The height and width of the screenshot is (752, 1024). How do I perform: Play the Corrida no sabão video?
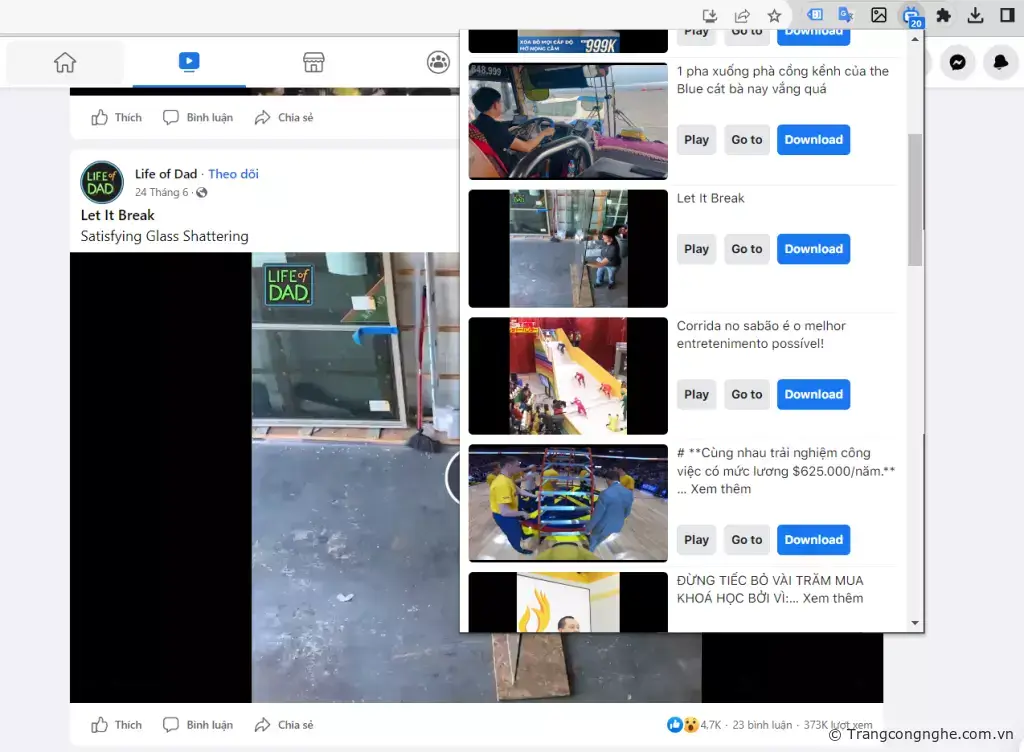(696, 394)
